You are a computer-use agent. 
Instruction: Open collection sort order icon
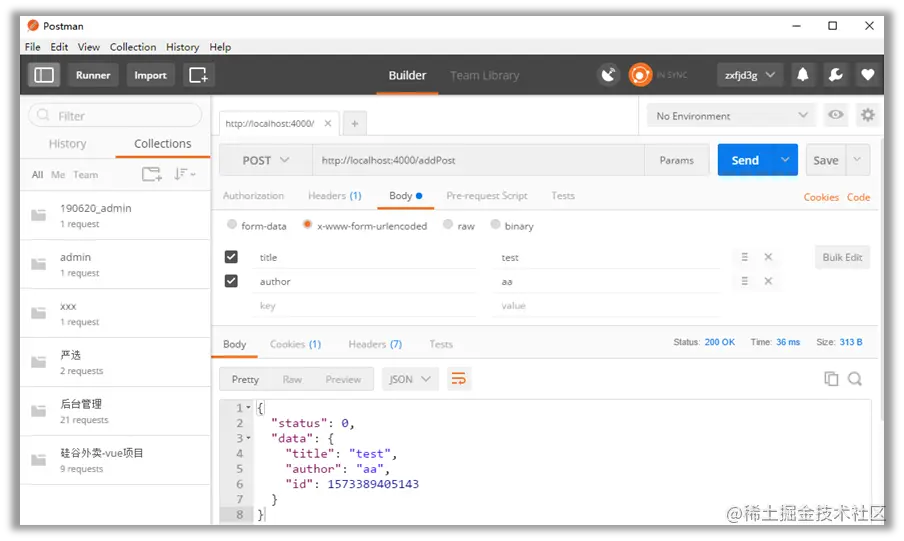[184, 174]
